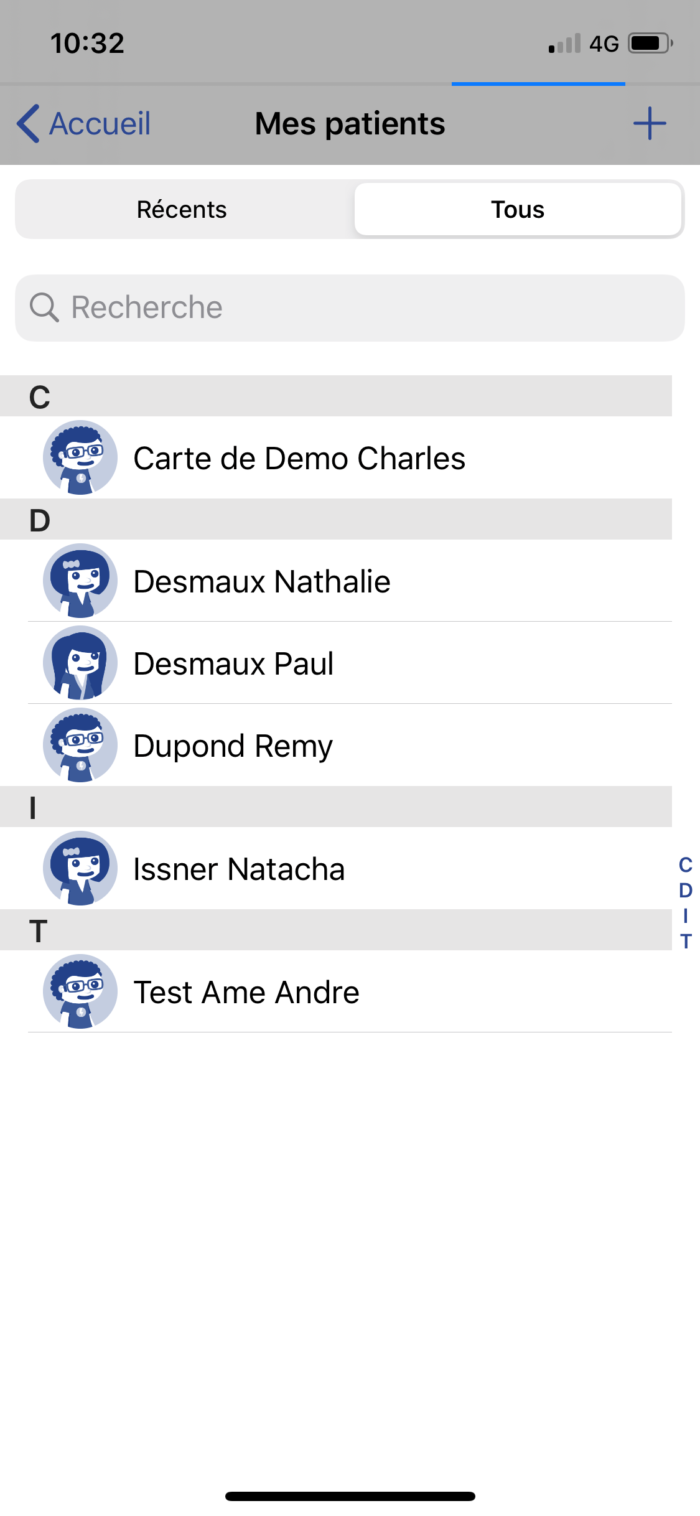Jump to letter D in index

685,891
